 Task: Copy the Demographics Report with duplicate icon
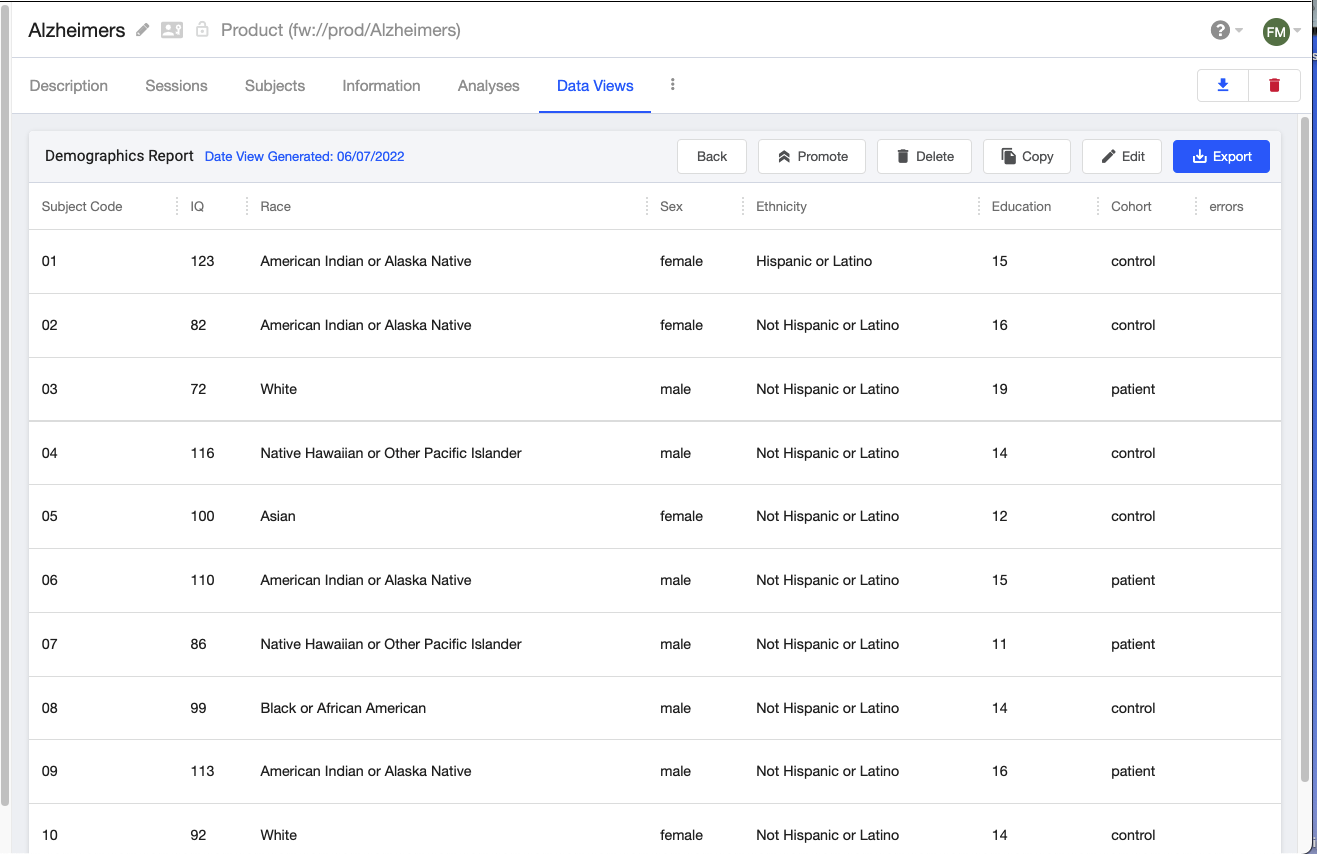1026,156
